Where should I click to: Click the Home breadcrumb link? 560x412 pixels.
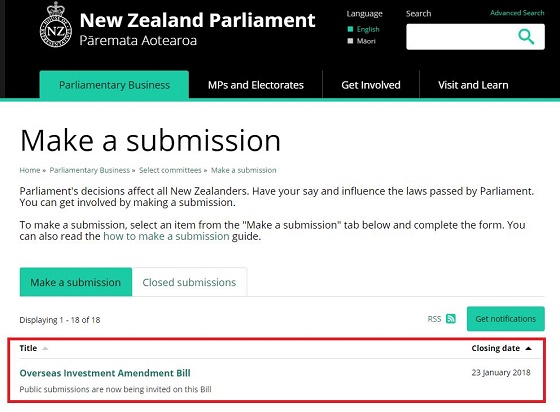pyautogui.click(x=30, y=170)
